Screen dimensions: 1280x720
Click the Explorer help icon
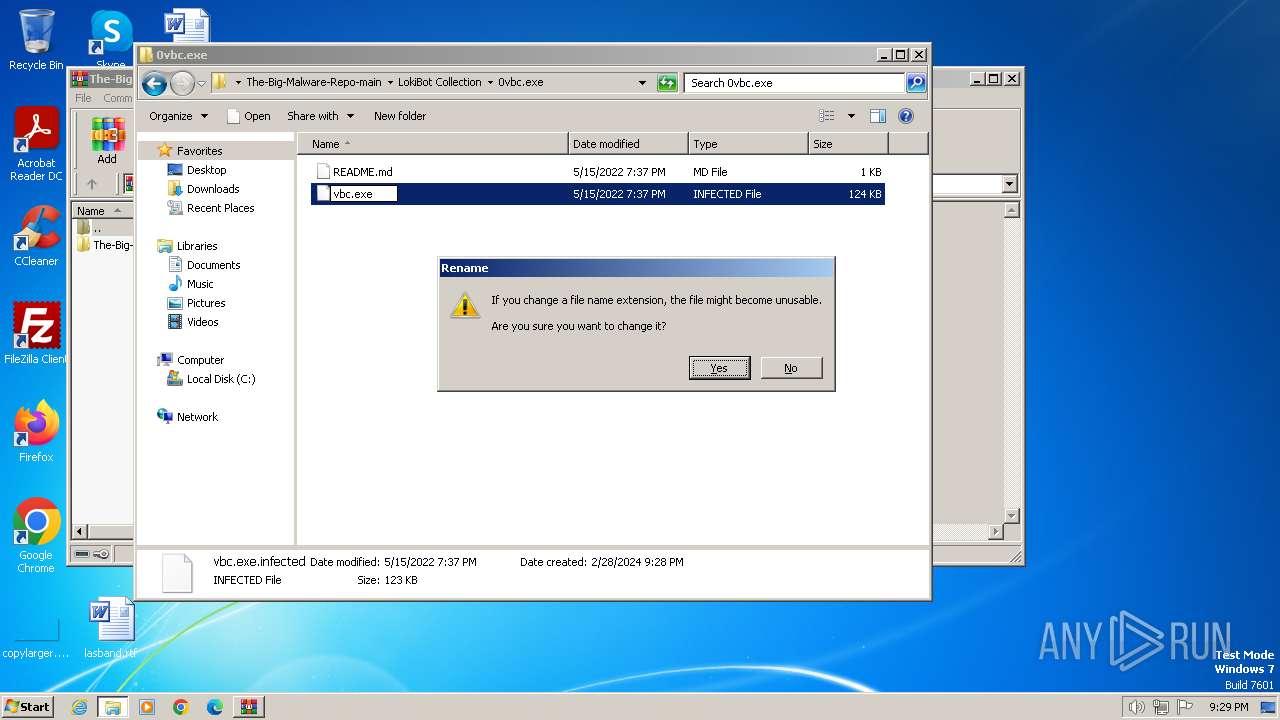(x=906, y=116)
